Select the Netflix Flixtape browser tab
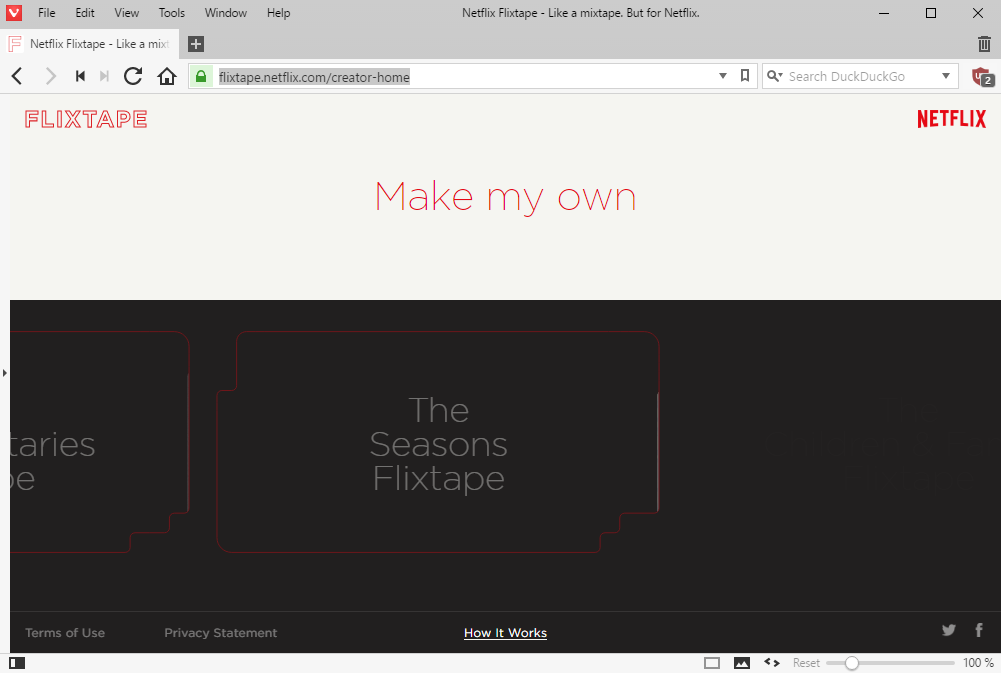The width and height of the screenshot is (1001, 673). coord(90,44)
